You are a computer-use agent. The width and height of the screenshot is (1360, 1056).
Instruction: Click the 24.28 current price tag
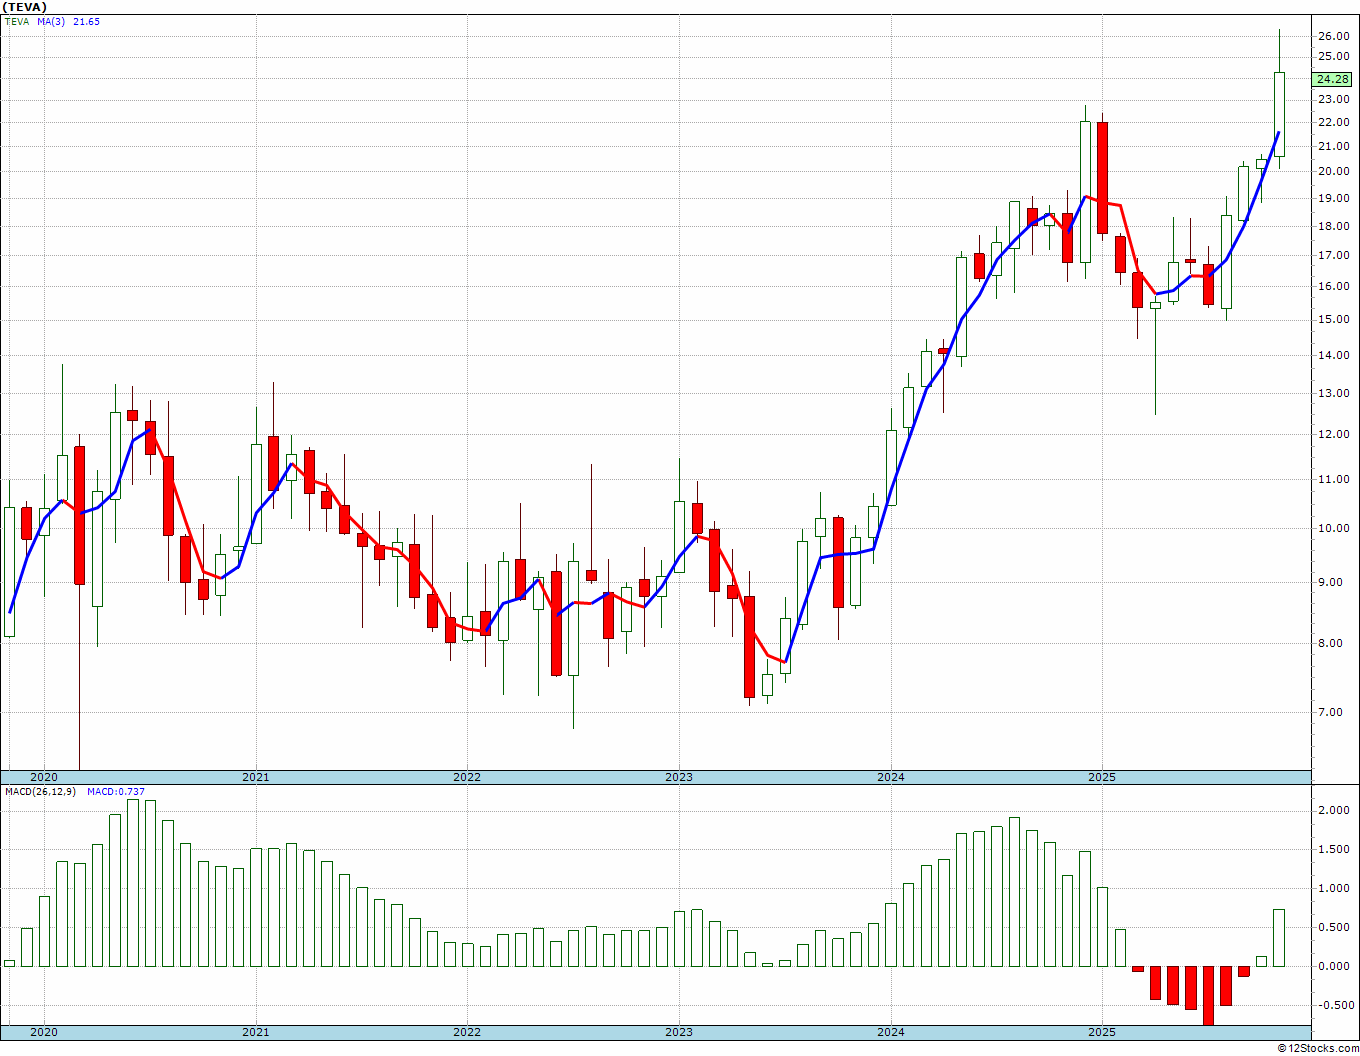(x=1332, y=79)
